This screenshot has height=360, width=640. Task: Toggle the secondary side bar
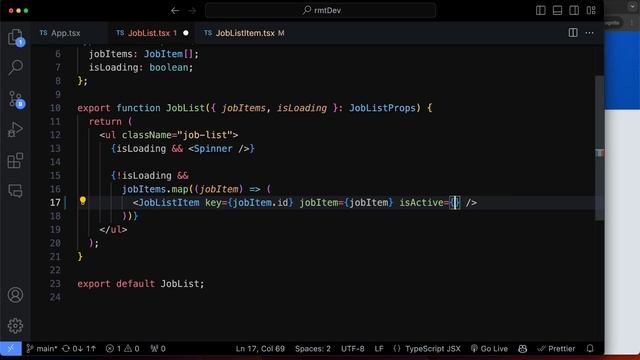(574, 11)
